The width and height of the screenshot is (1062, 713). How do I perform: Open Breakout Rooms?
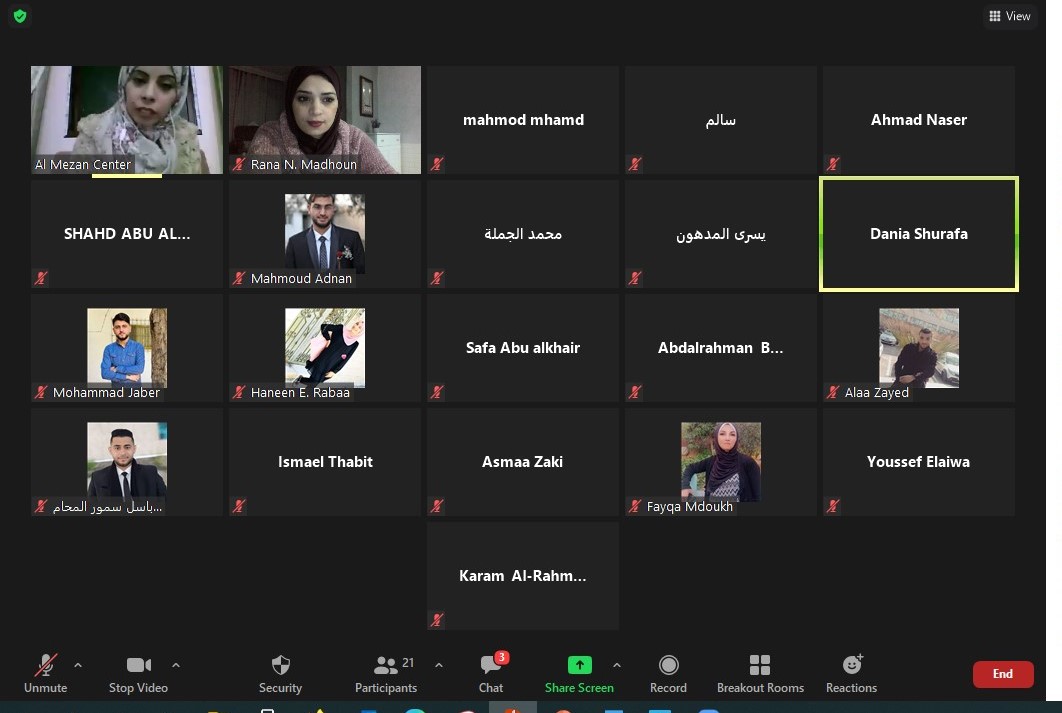point(760,672)
